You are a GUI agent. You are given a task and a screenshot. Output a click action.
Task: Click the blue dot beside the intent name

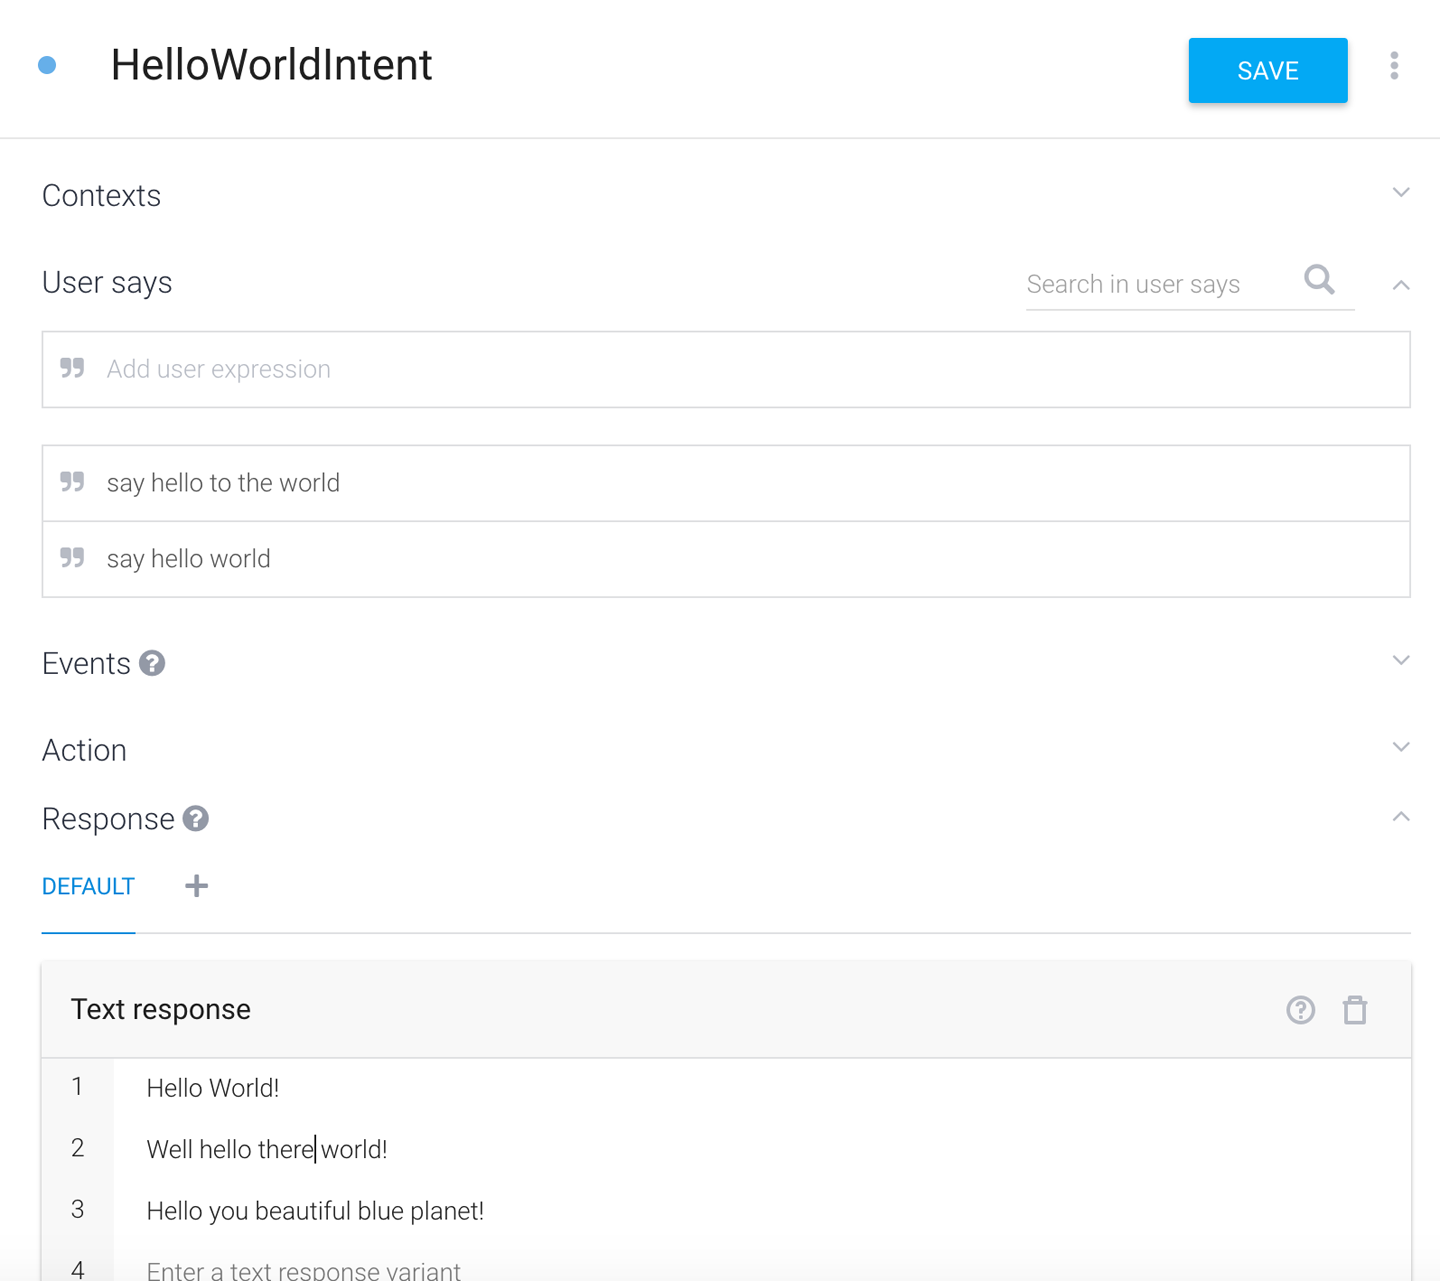pyautogui.click(x=47, y=66)
